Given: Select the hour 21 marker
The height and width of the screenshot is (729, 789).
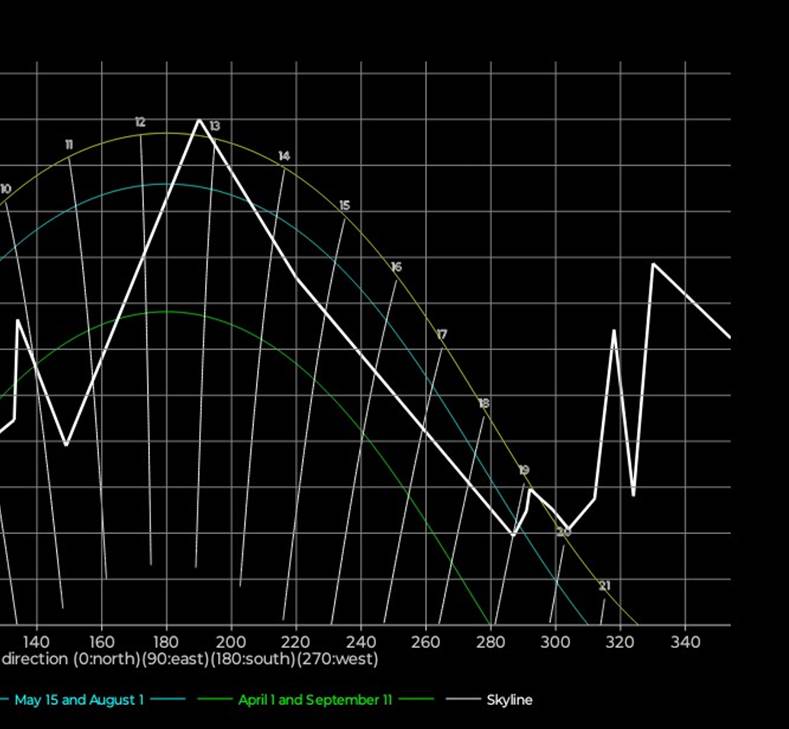Looking at the screenshot, I should [x=605, y=585].
